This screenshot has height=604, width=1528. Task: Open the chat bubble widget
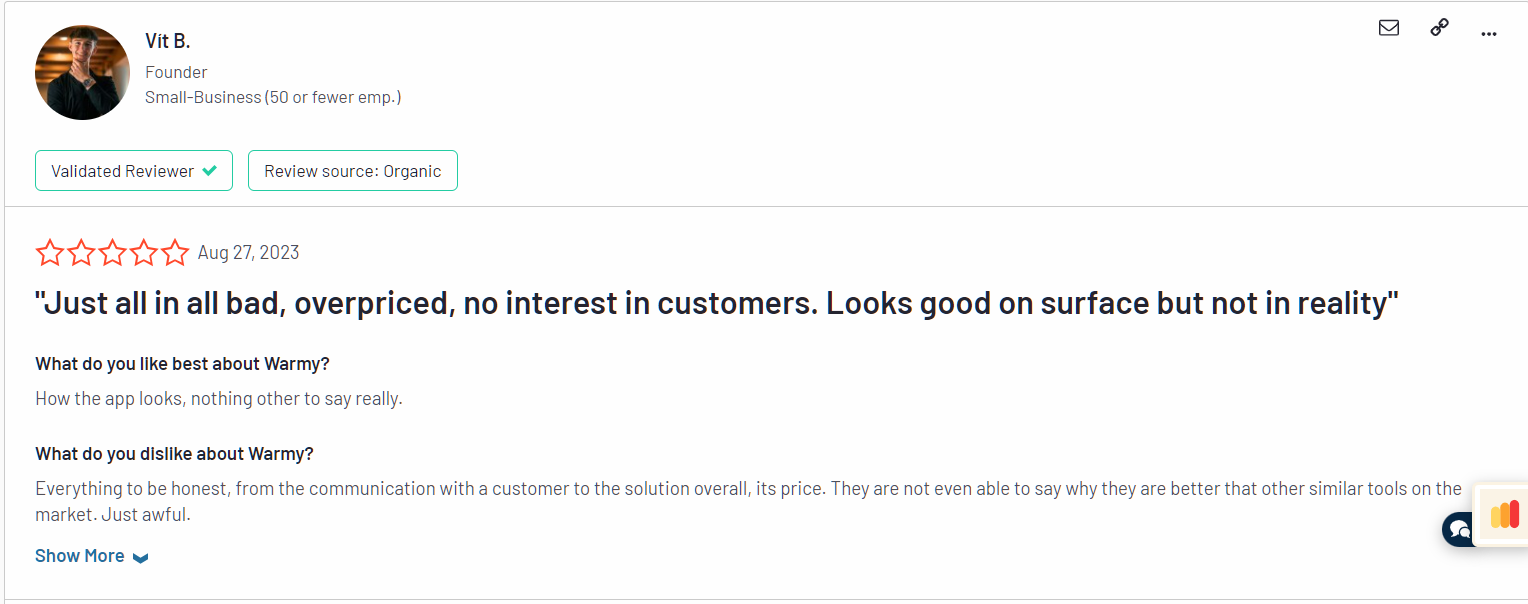click(1459, 528)
